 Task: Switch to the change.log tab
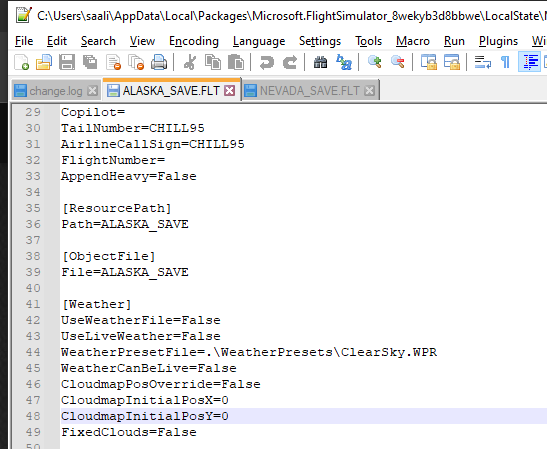(56, 91)
